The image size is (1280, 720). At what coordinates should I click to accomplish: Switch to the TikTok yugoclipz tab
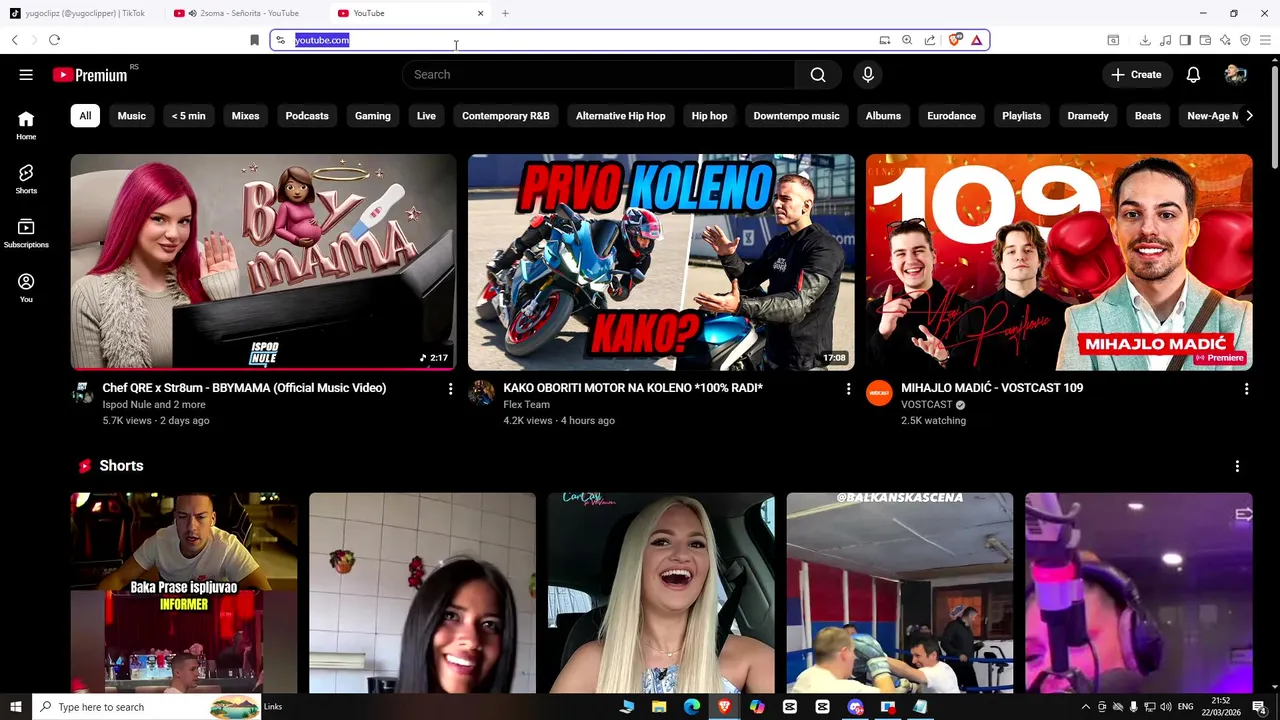point(84,13)
